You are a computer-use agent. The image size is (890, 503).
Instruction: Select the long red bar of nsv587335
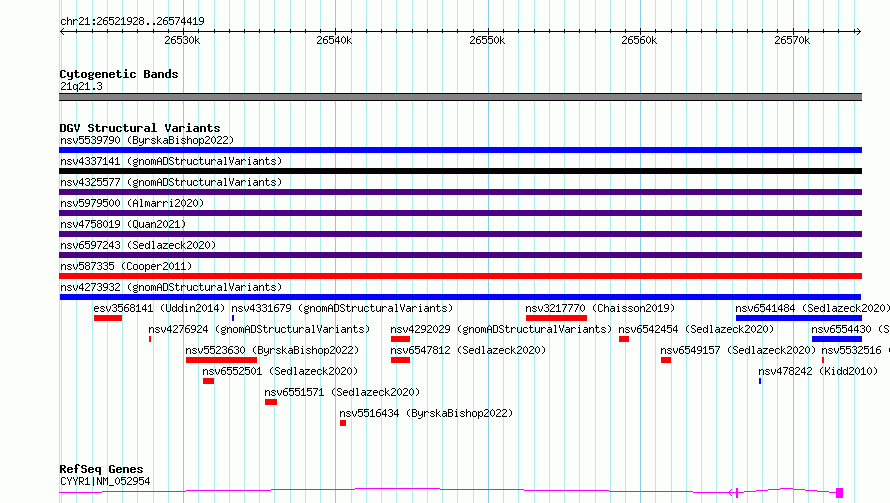click(460, 276)
